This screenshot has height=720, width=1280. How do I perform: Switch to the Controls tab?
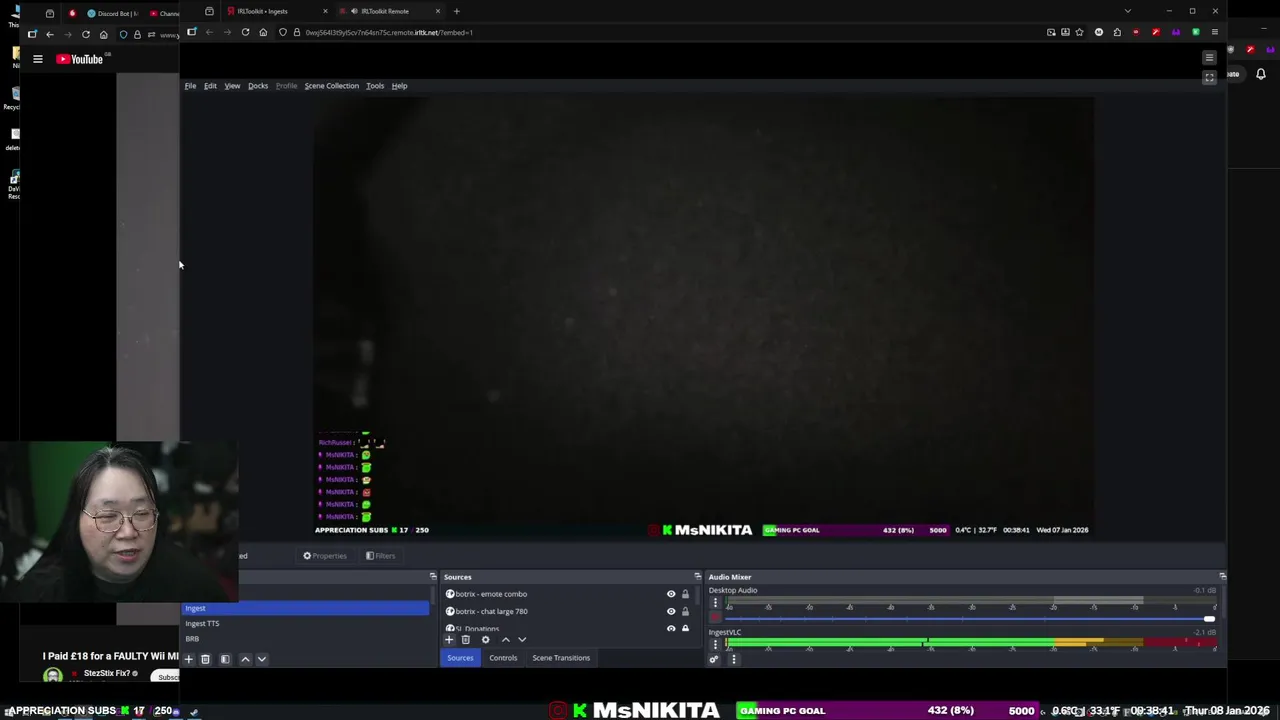(x=503, y=658)
